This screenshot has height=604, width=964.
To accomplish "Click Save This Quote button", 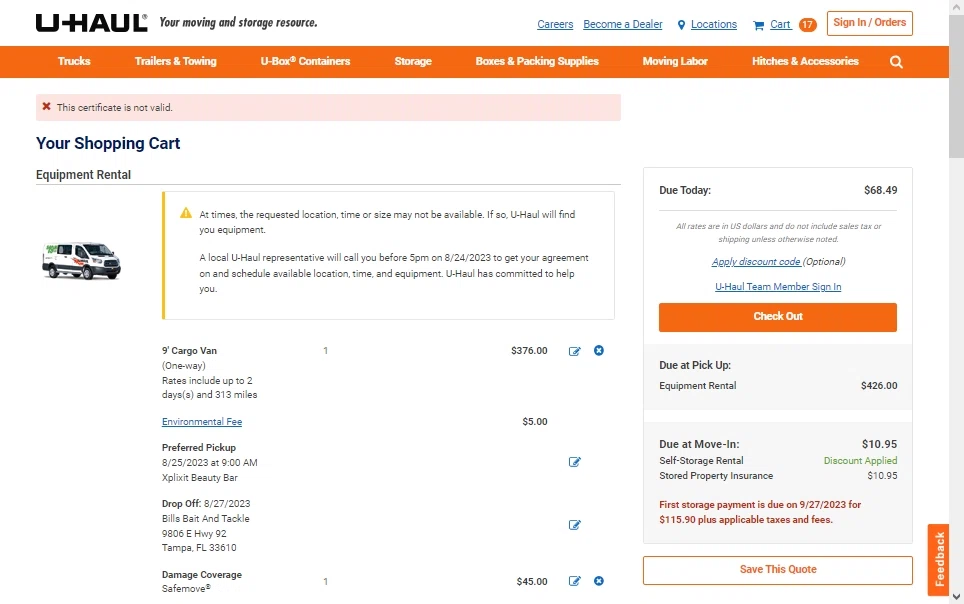I will (777, 570).
